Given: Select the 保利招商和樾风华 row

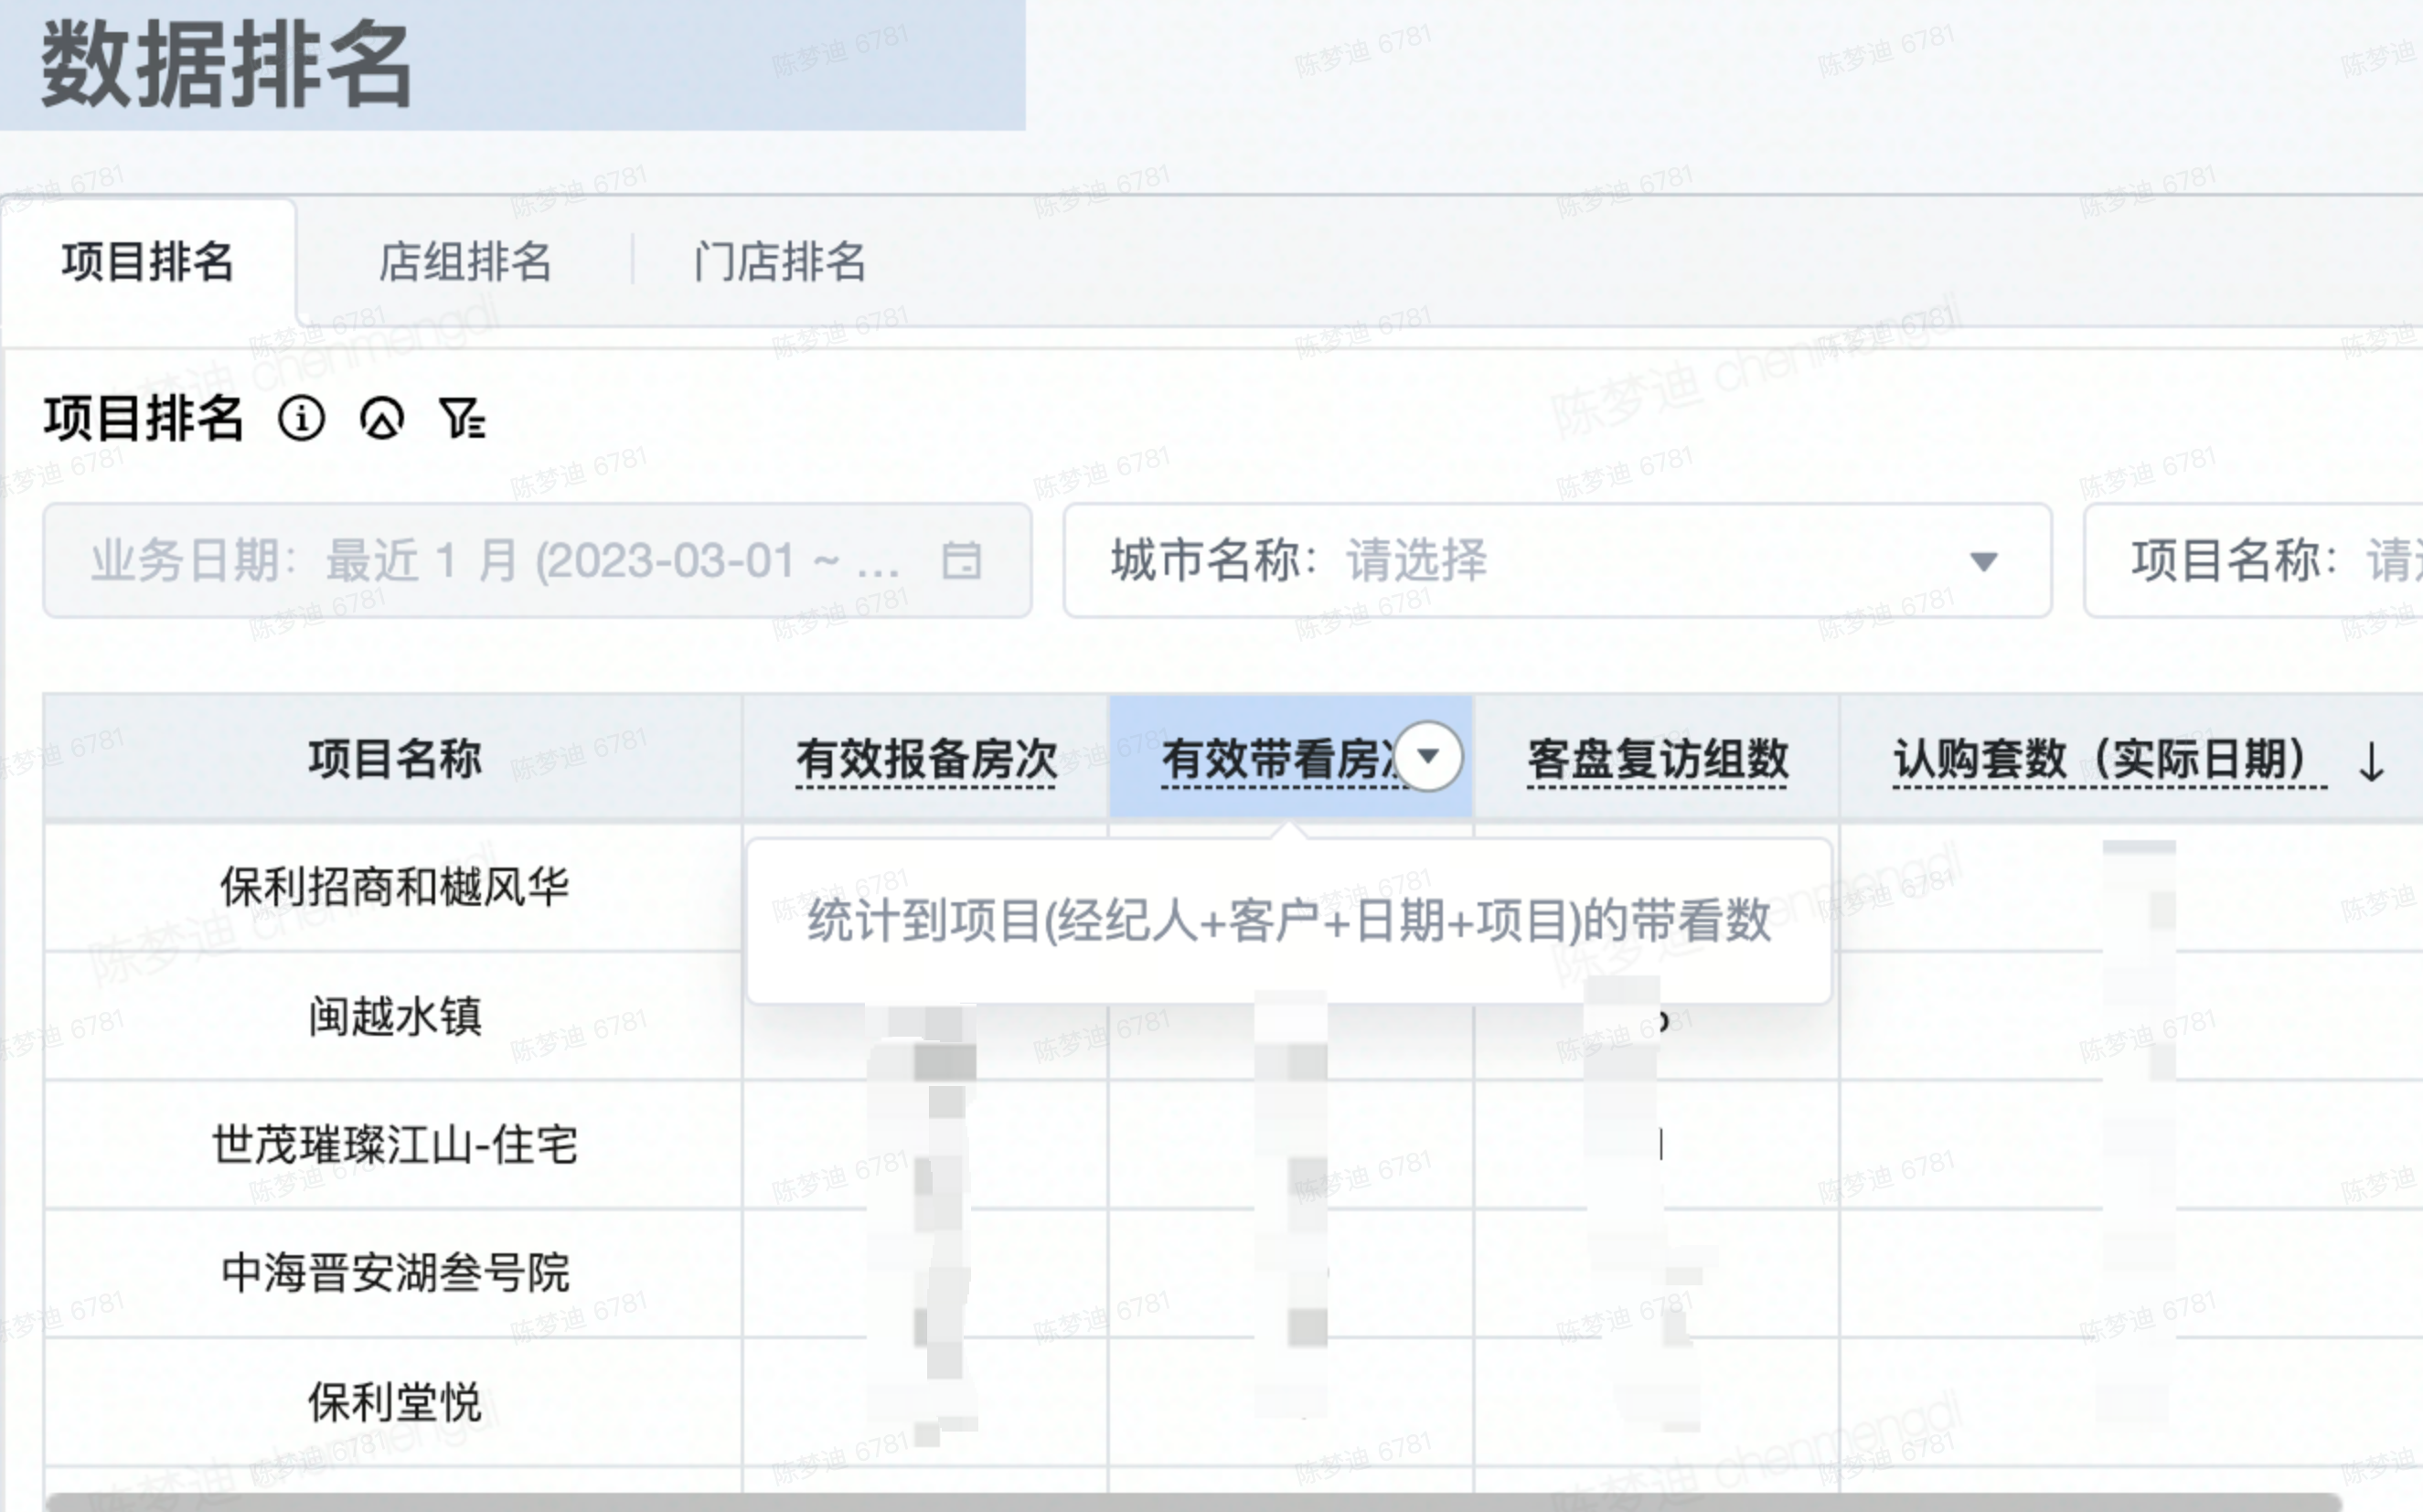Looking at the screenshot, I should point(394,887).
